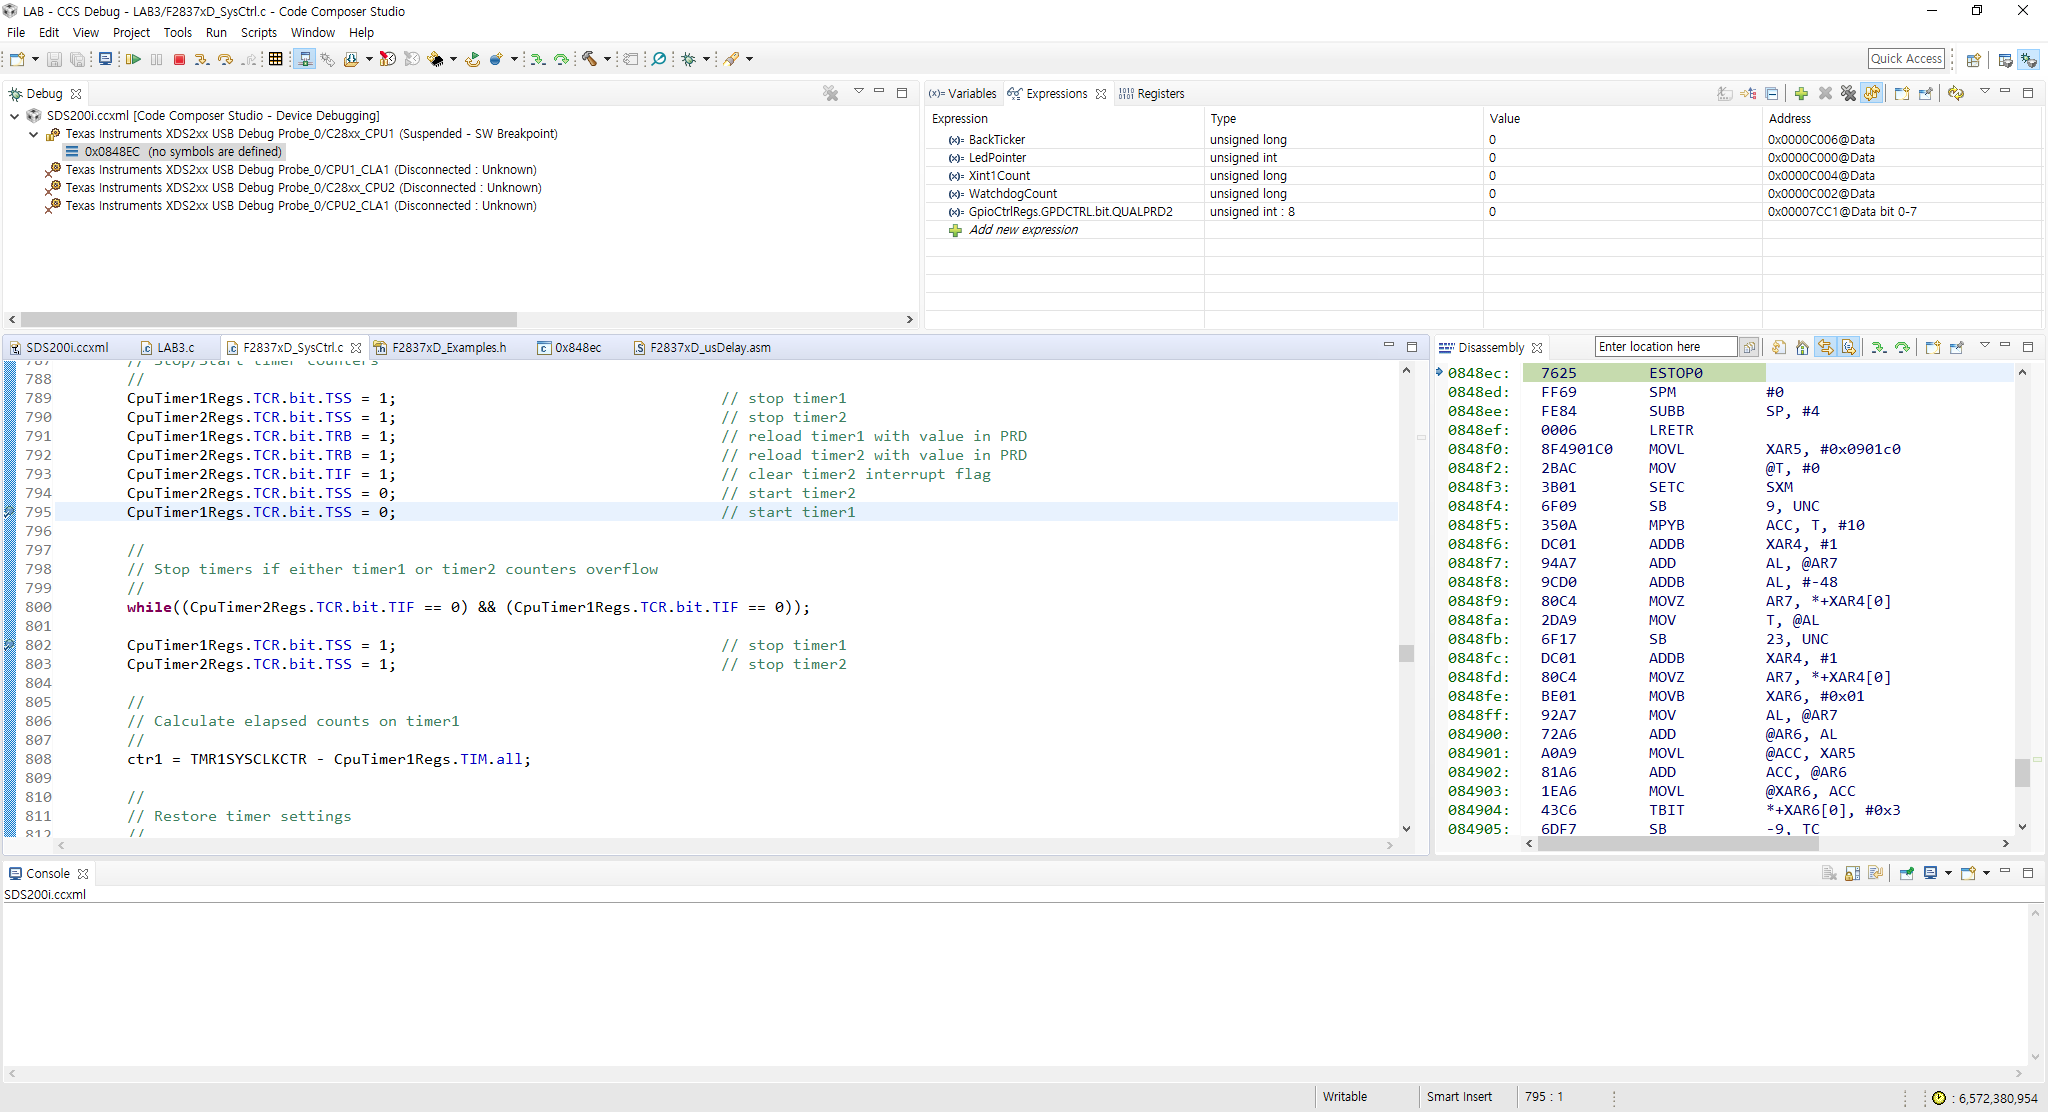The height and width of the screenshot is (1112, 2048).
Task: Open the Scripts menu
Action: tap(258, 33)
